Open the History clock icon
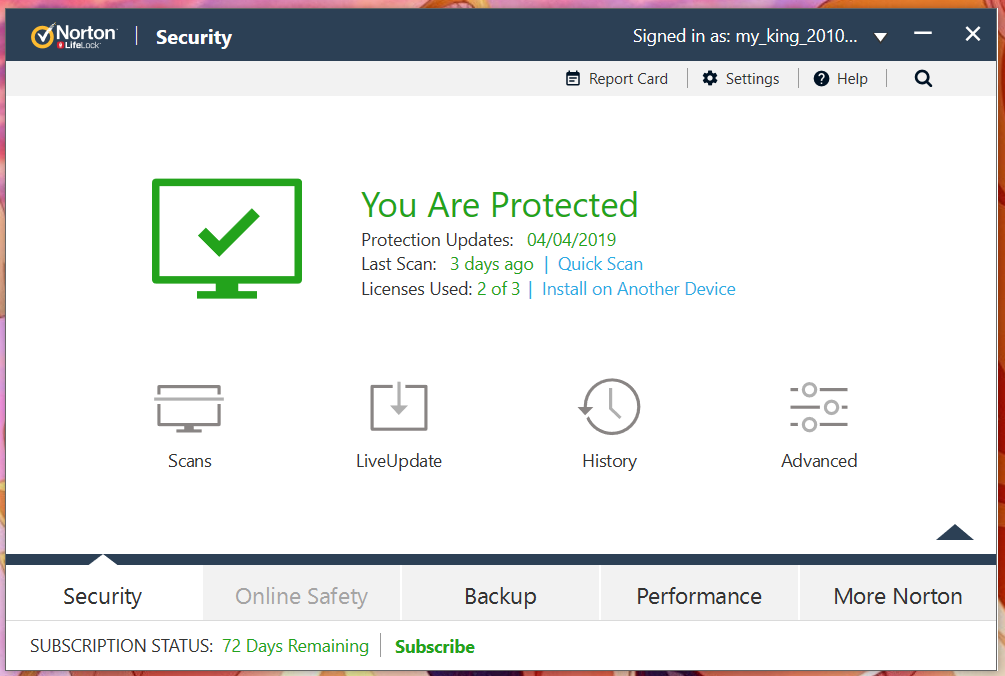Screen dimensions: 1005x676 [609, 406]
